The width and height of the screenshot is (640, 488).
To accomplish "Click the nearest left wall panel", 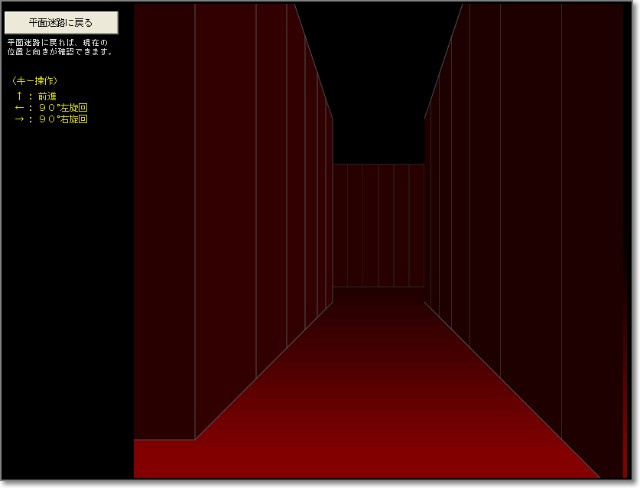I will tap(164, 220).
